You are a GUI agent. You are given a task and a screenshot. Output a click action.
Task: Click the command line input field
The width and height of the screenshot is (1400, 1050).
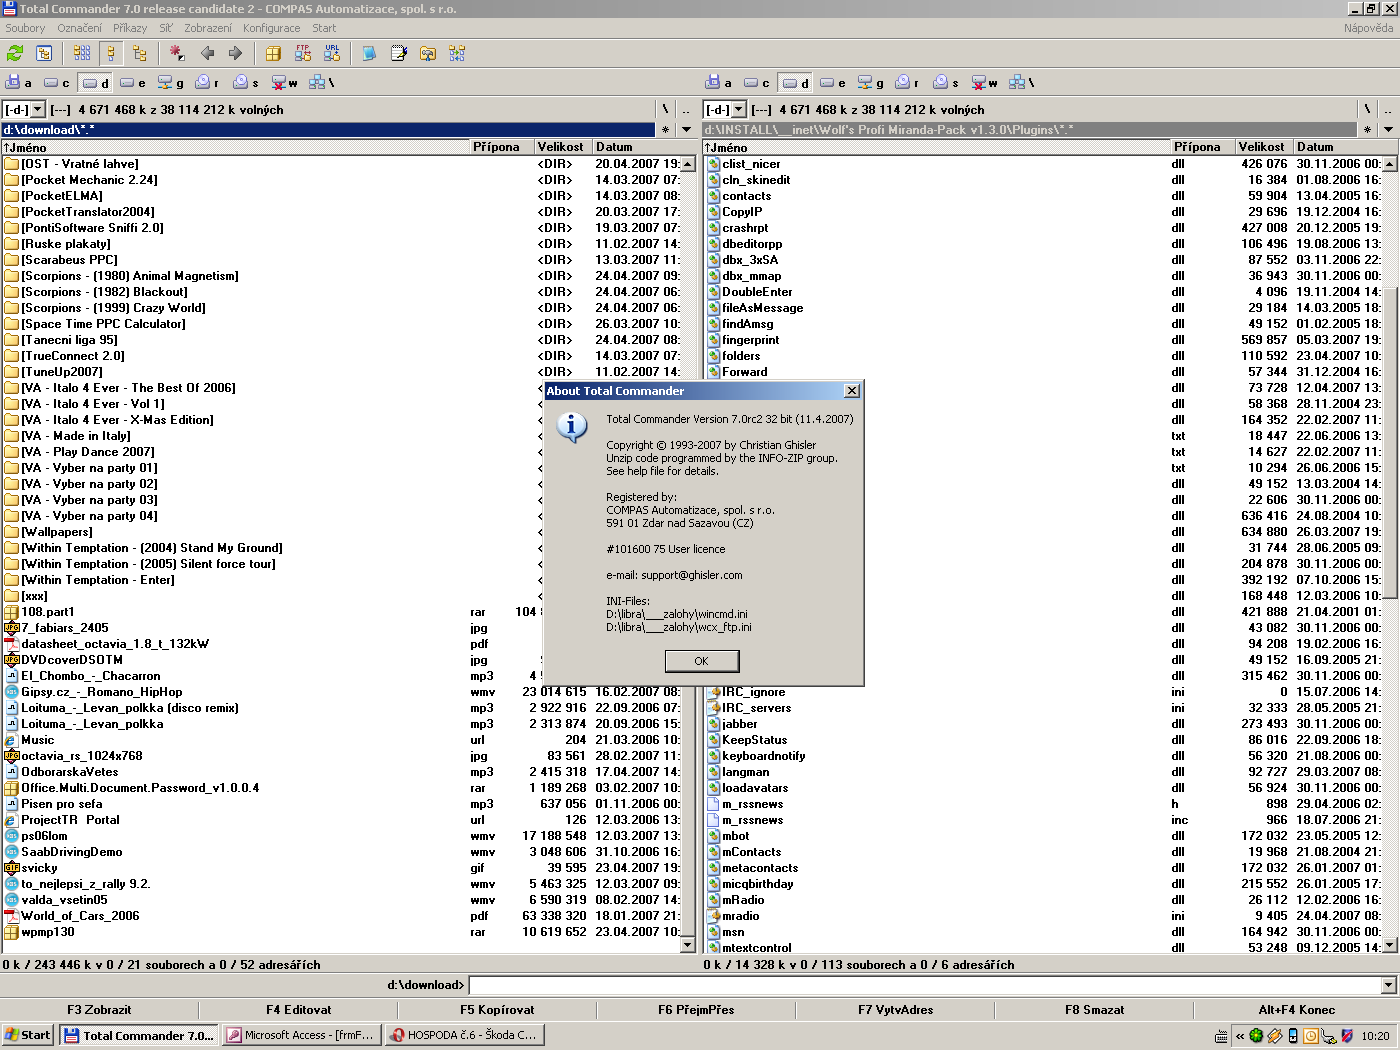click(x=924, y=985)
